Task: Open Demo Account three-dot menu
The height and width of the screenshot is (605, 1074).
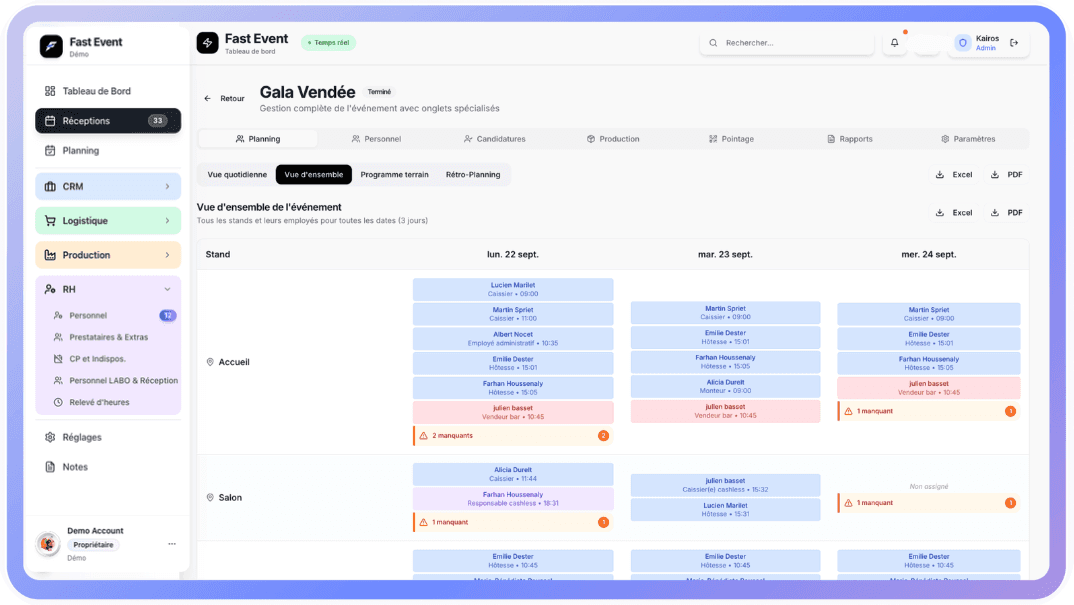Action: pos(172,544)
